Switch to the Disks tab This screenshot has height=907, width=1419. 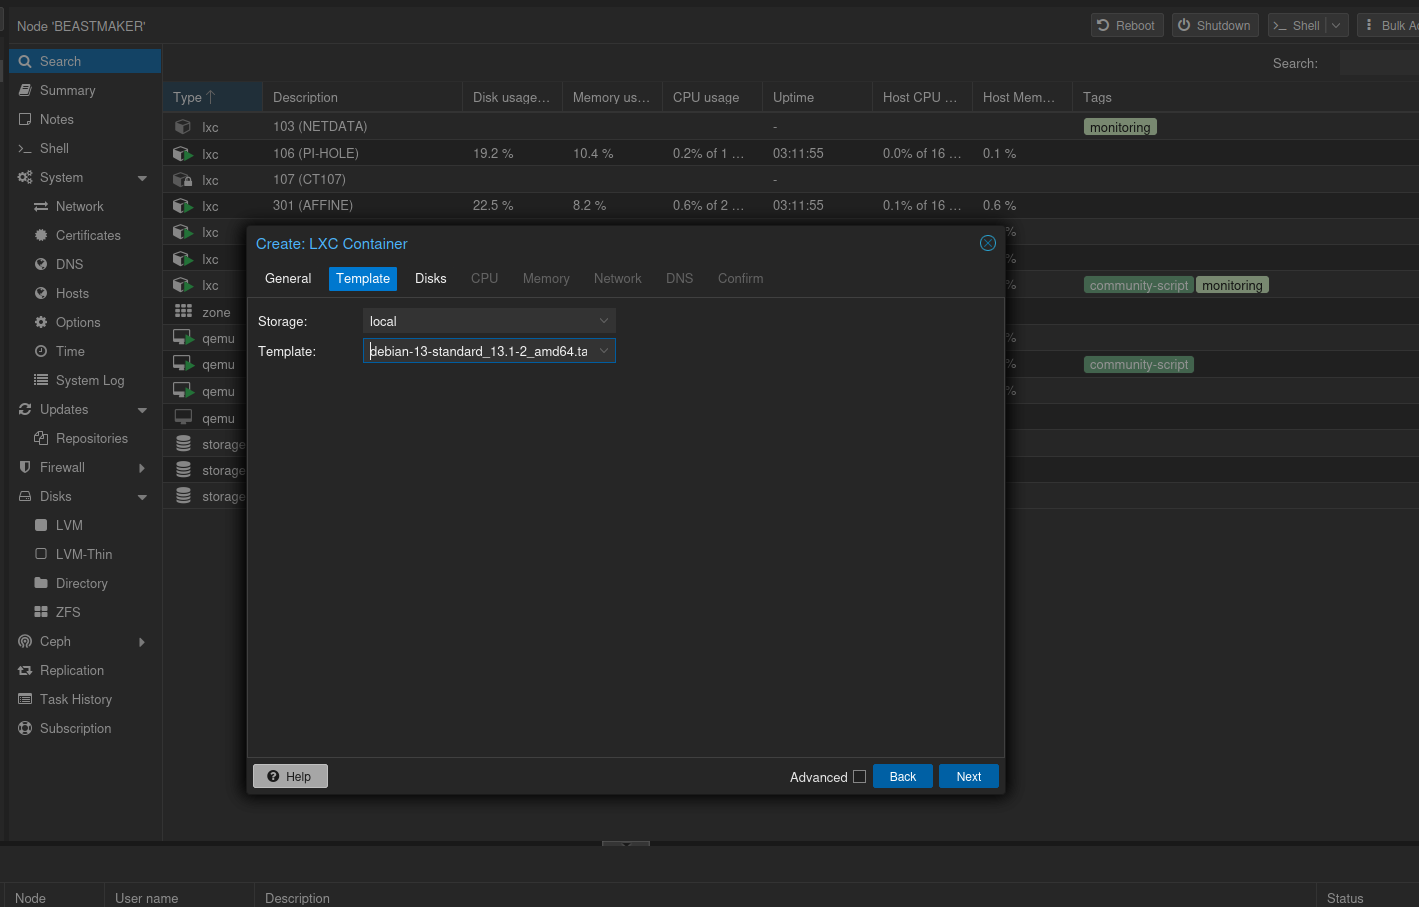coord(431,278)
